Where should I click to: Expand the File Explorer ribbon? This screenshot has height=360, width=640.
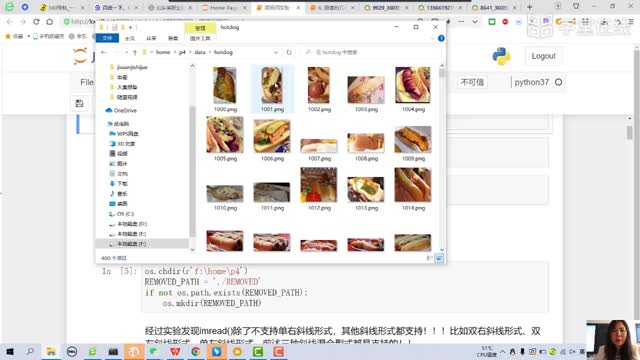[x=432, y=38]
